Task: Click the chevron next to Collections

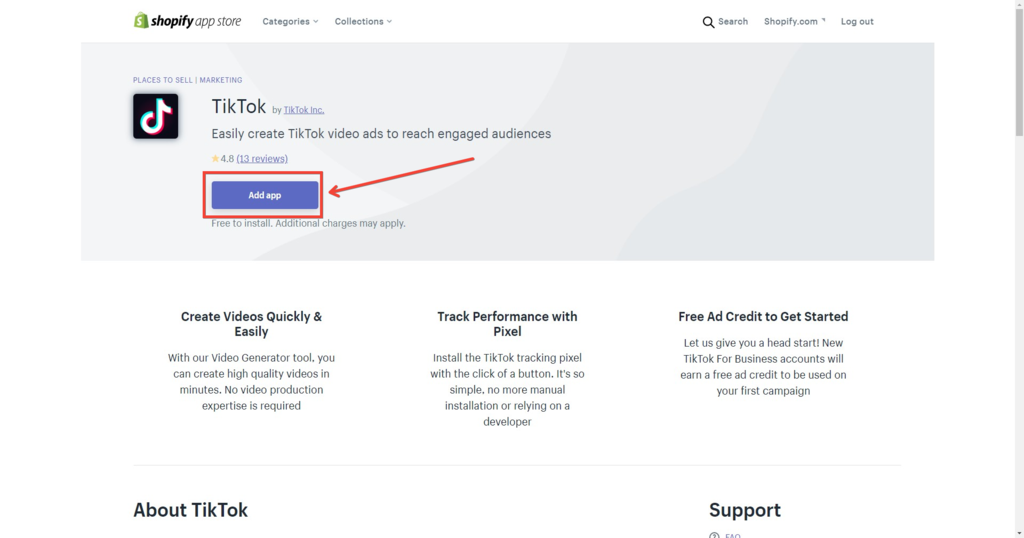Action: pyautogui.click(x=389, y=21)
